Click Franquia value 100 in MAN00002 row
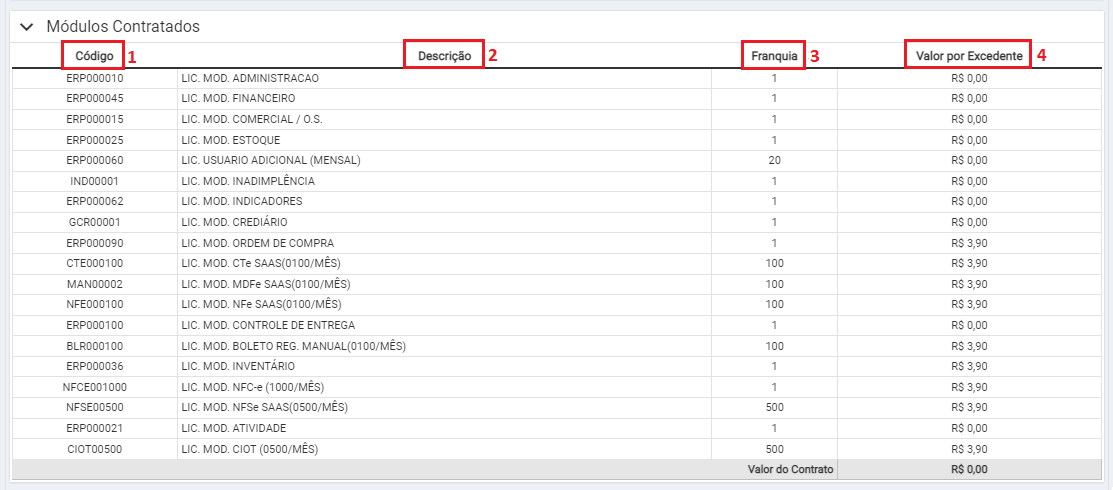1113x490 pixels. (774, 284)
